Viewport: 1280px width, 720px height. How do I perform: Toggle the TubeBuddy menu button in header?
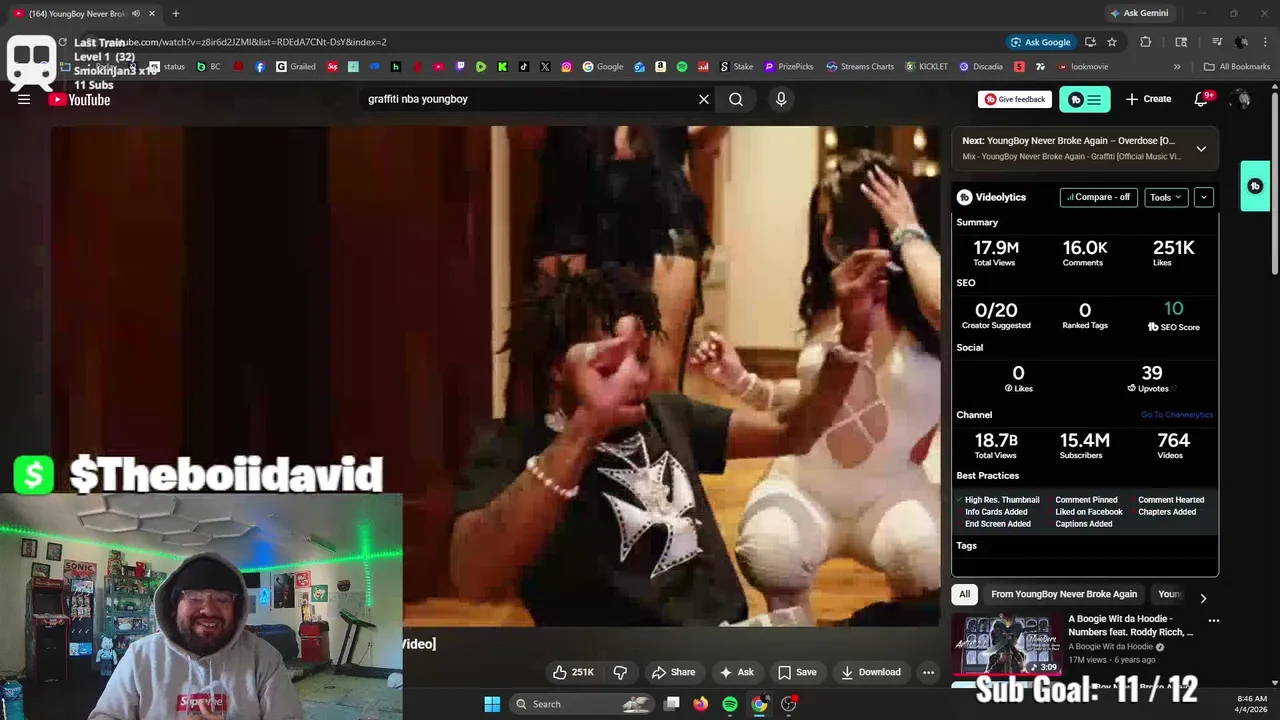click(x=1085, y=99)
